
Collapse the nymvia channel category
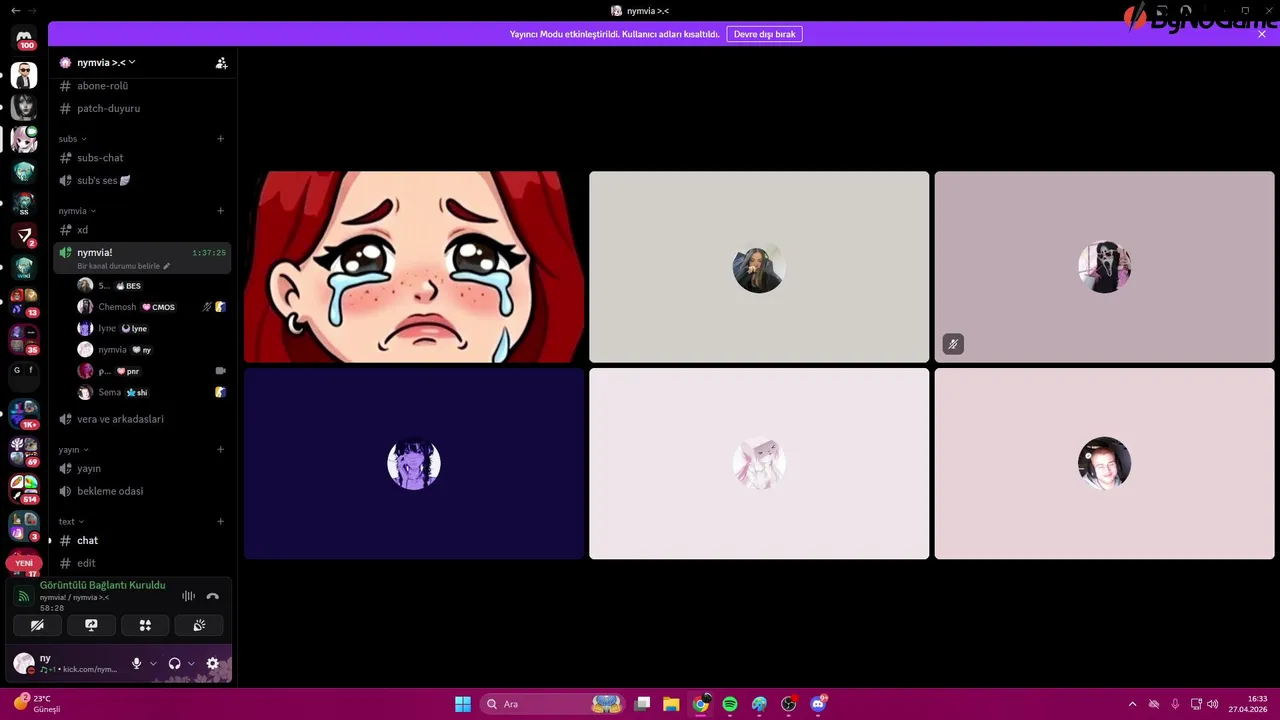(77, 211)
